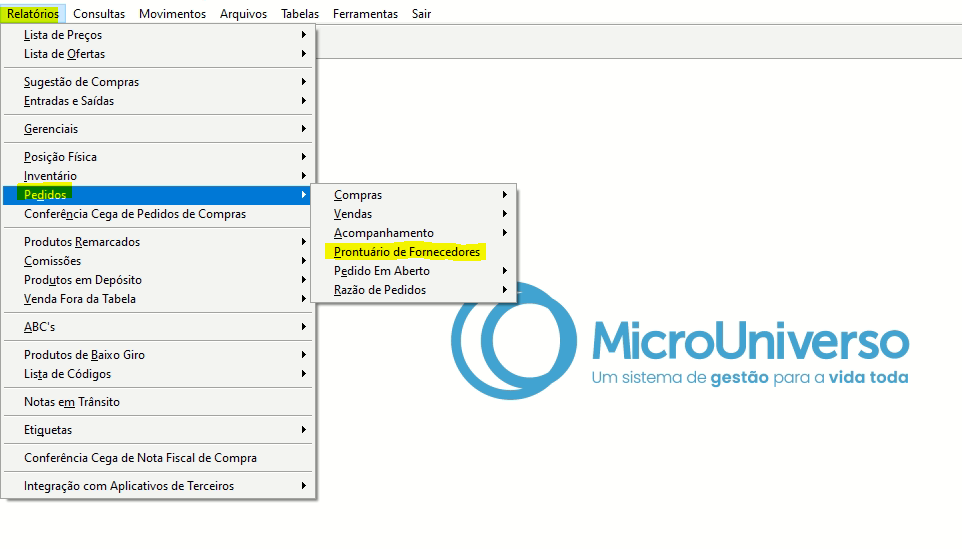962x549 pixels.
Task: Open Venda Fora da Tabela submenu
Action: (158, 299)
